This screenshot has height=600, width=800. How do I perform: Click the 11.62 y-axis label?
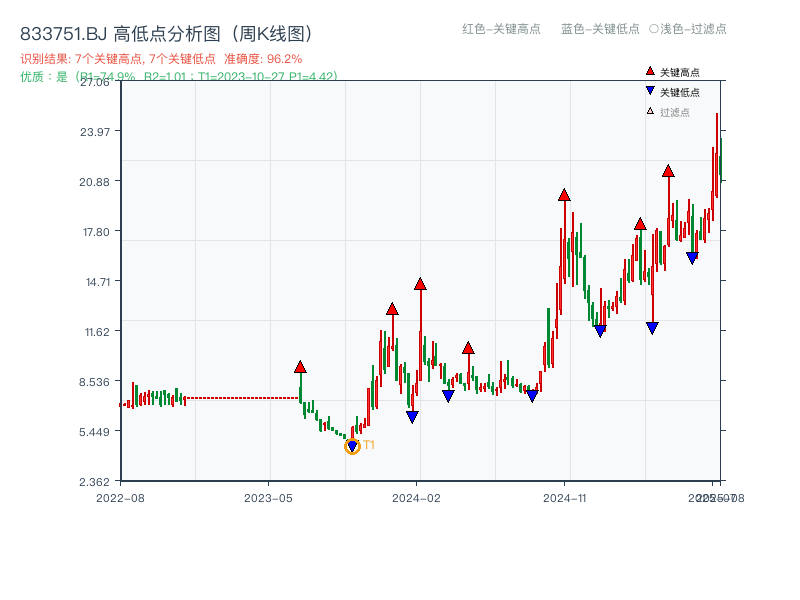point(97,332)
